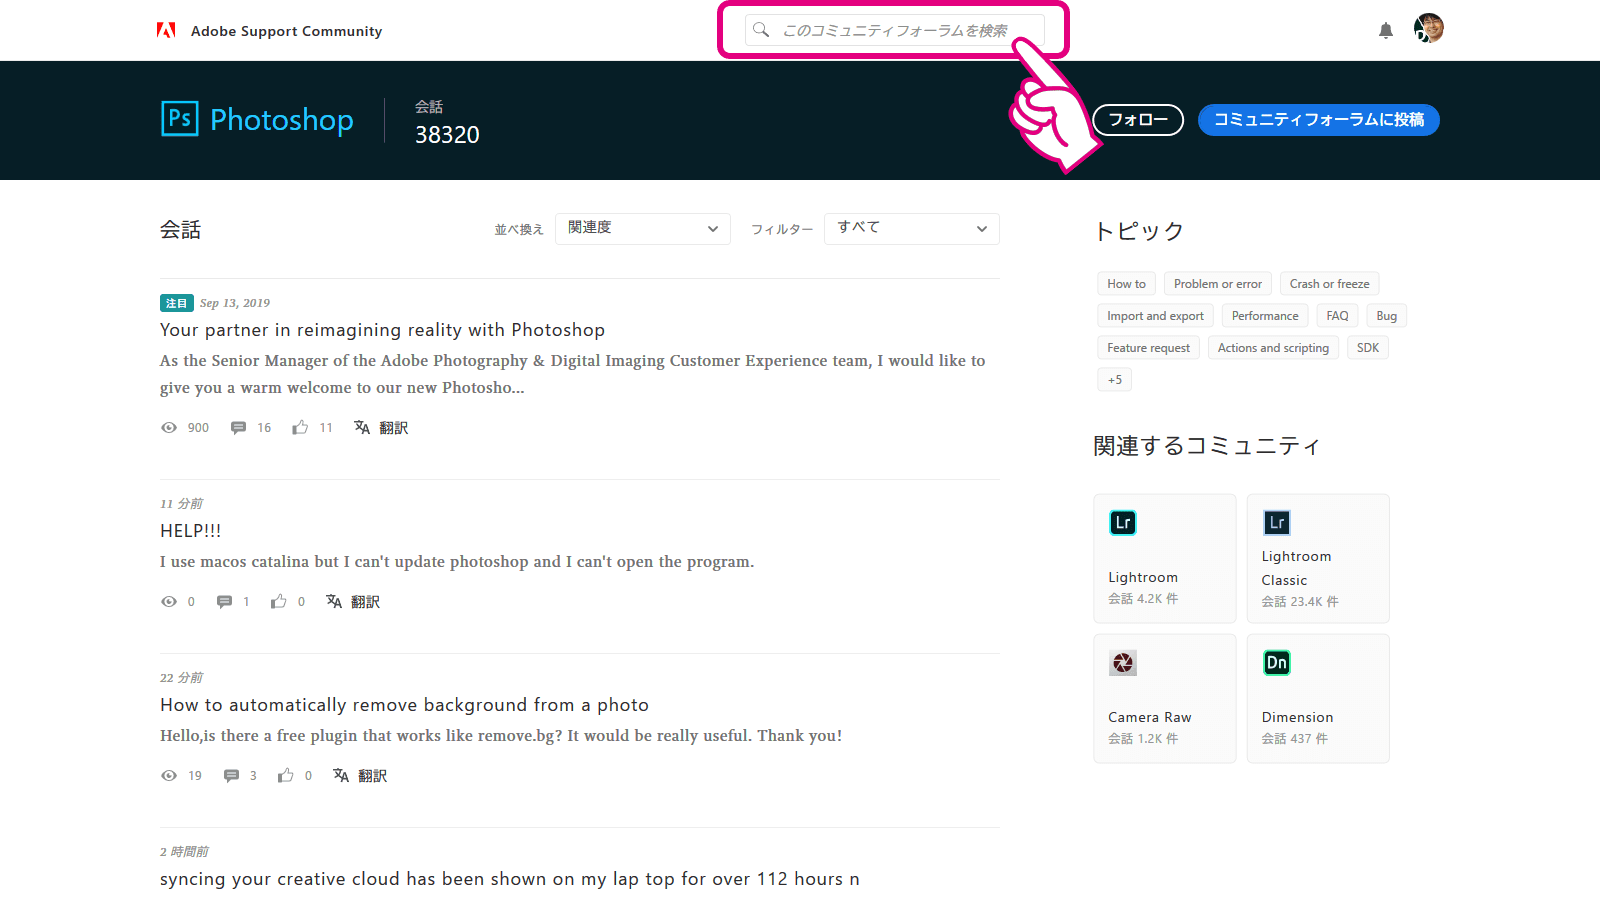Click the '11 分前' timestamp

tap(181, 504)
